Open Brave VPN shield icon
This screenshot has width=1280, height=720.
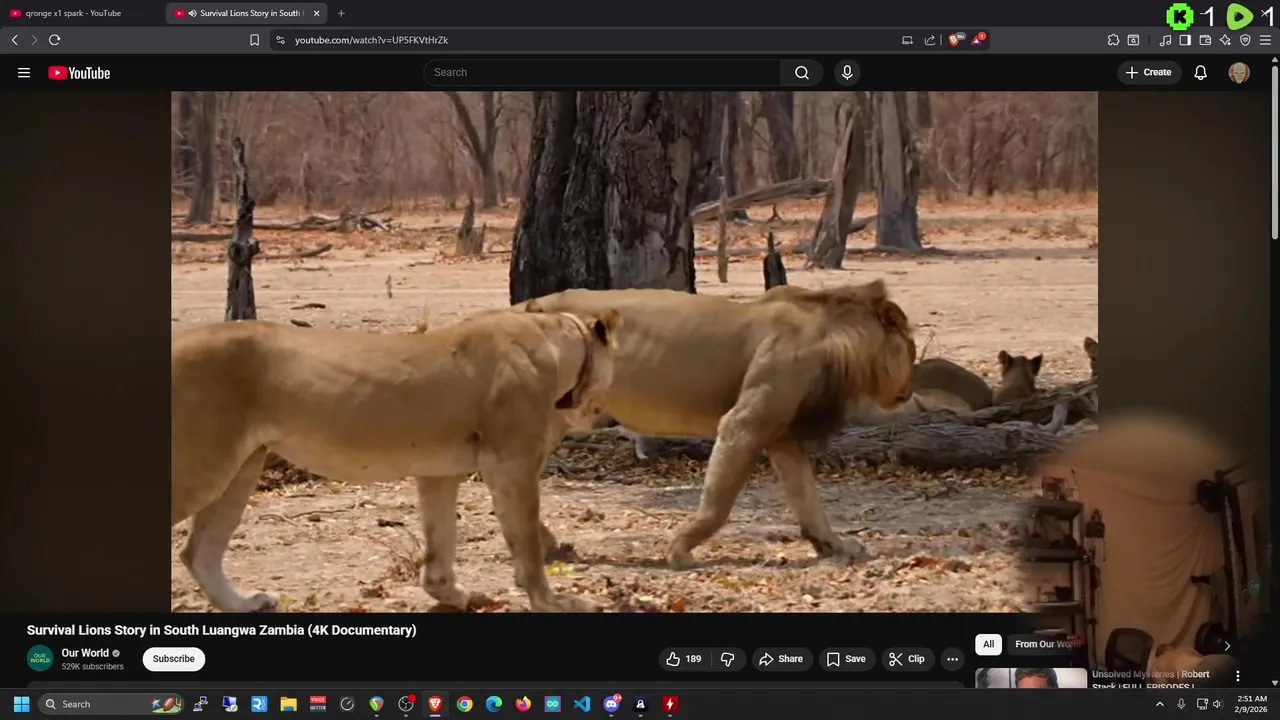pos(1245,40)
